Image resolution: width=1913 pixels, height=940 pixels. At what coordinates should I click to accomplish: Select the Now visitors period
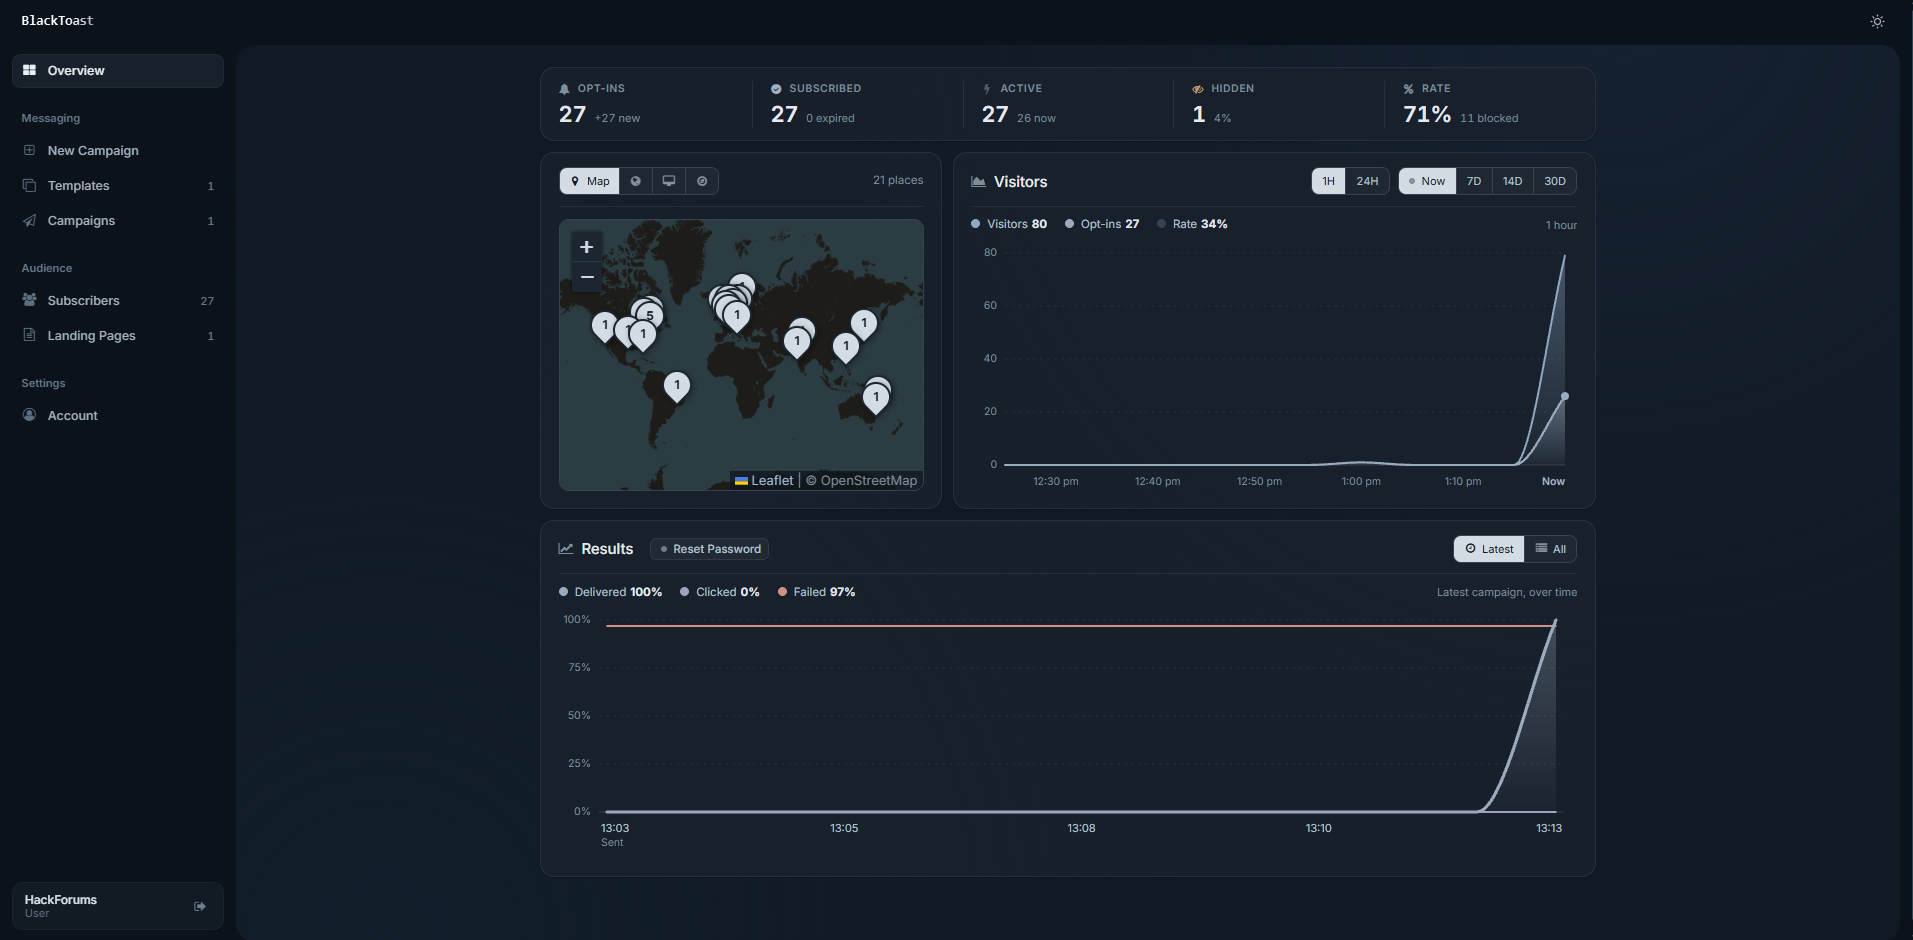[1427, 181]
